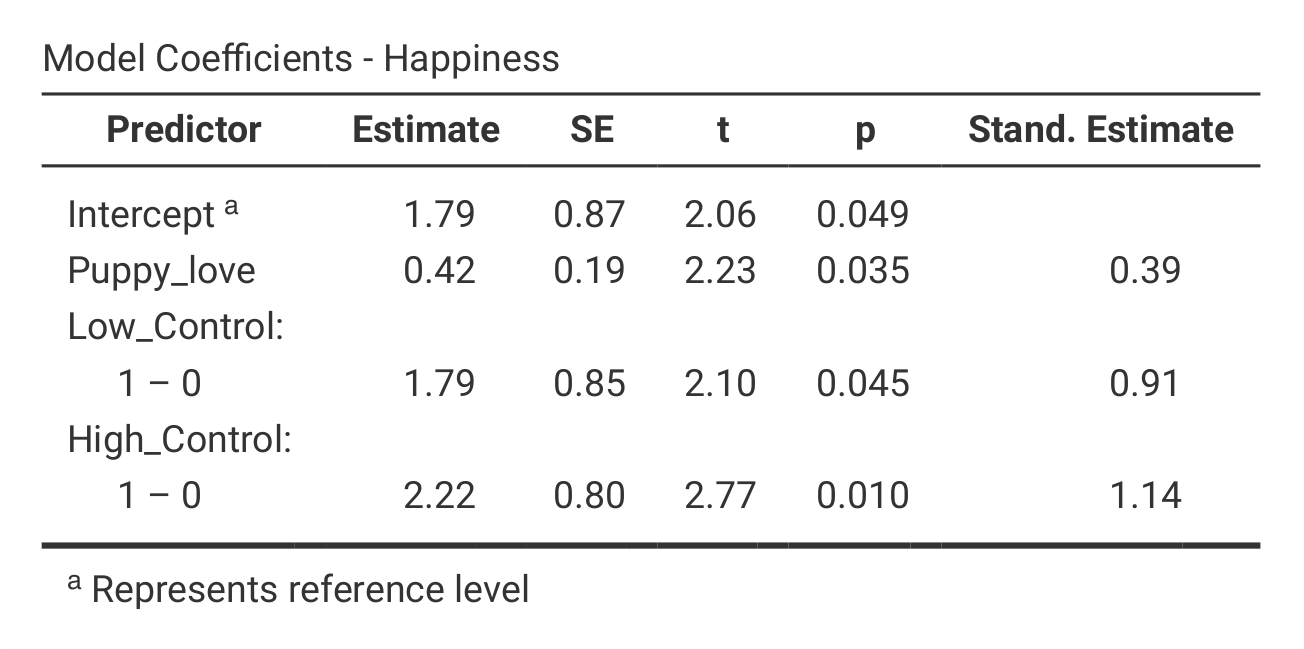Click the Puppy_love predictor label
This screenshot has height=649, width=1304.
[x=161, y=272]
